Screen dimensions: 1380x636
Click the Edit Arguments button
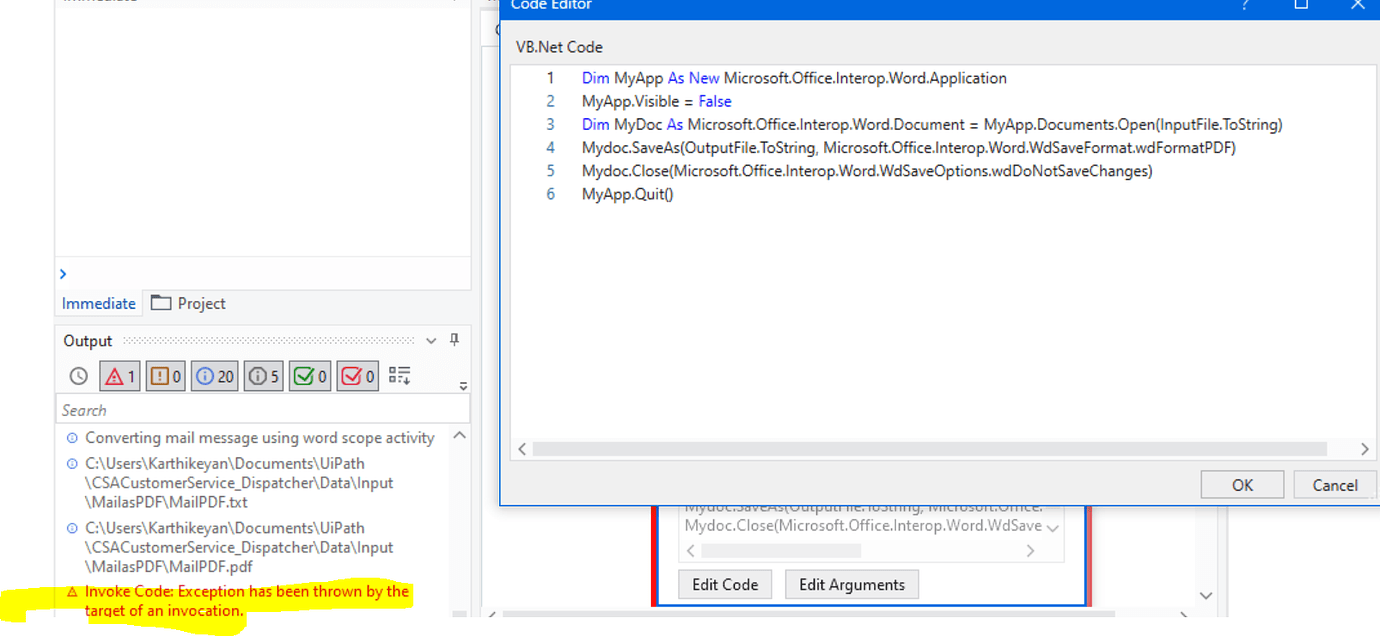coord(851,584)
